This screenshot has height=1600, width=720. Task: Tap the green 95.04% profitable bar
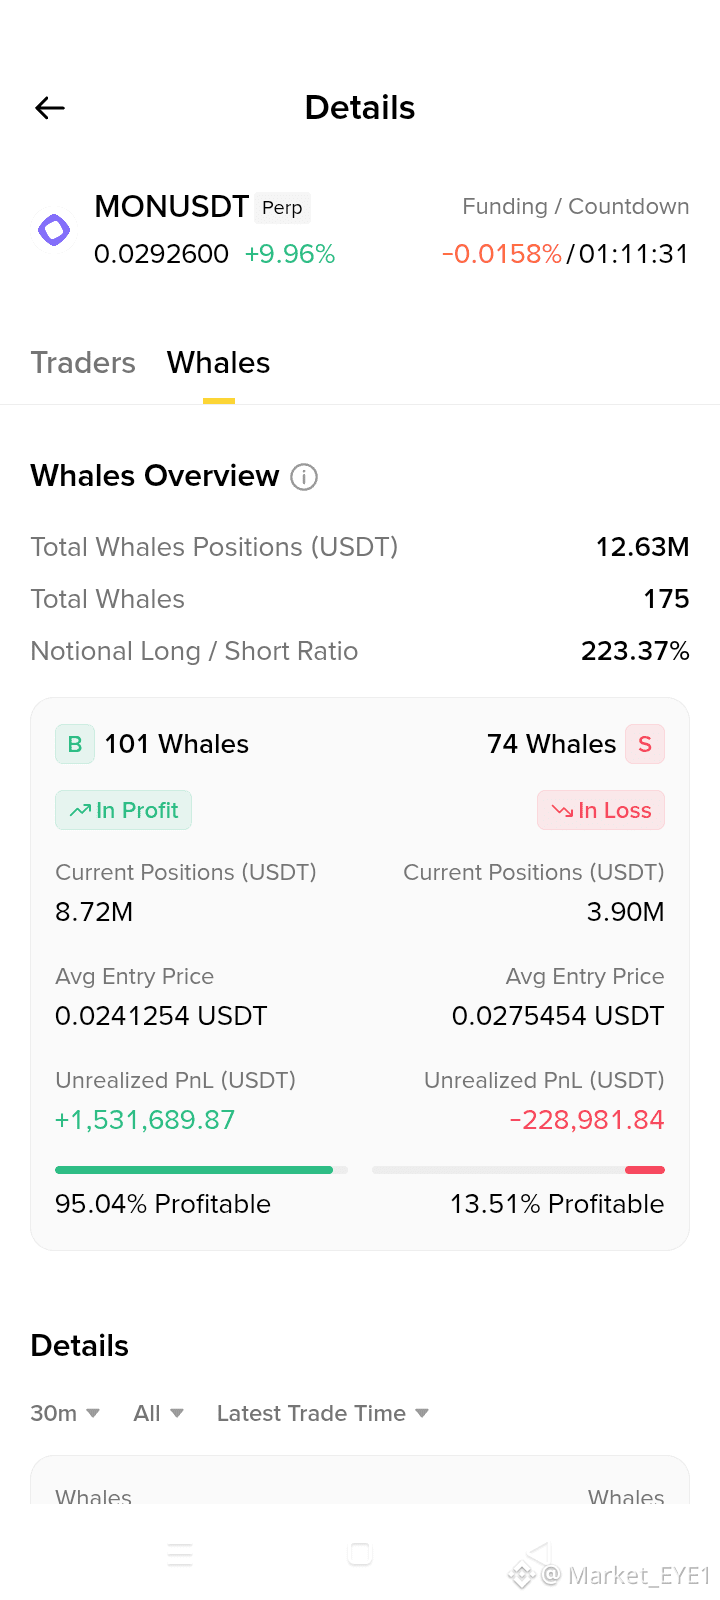(x=201, y=1170)
